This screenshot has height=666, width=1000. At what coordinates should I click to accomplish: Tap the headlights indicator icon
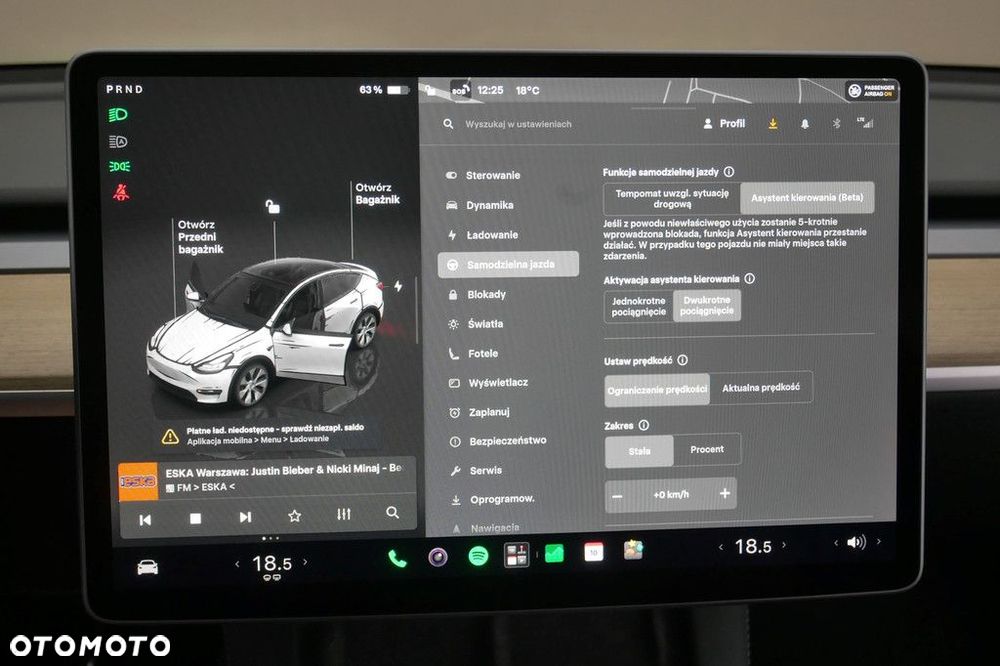118,115
